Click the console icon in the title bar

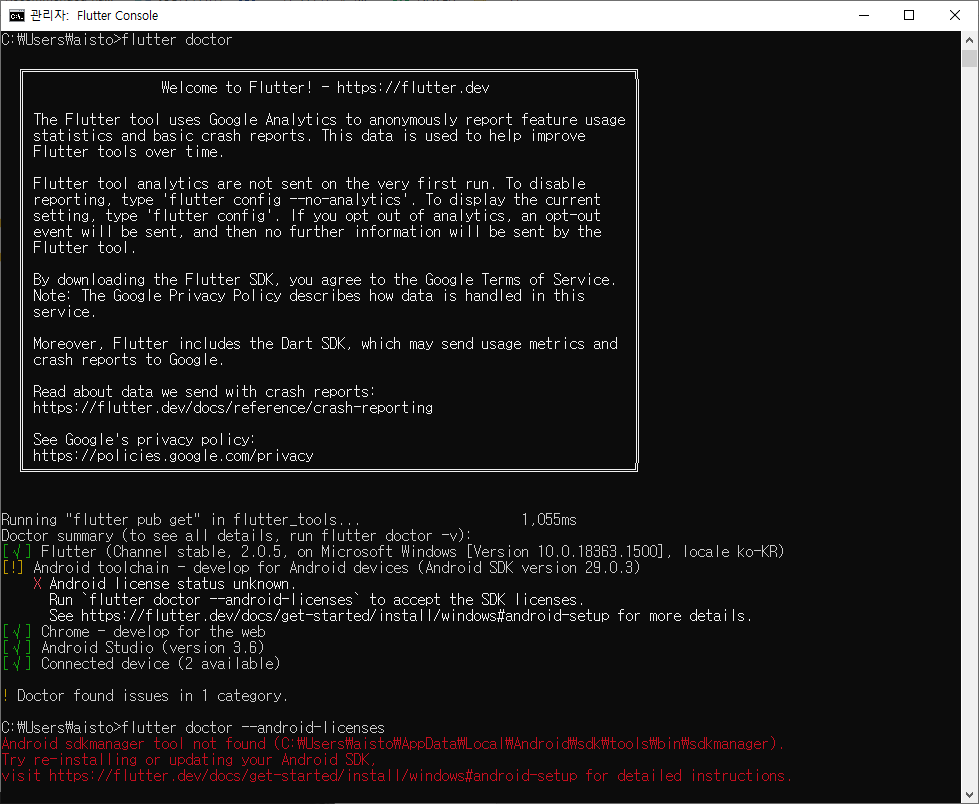17,15
